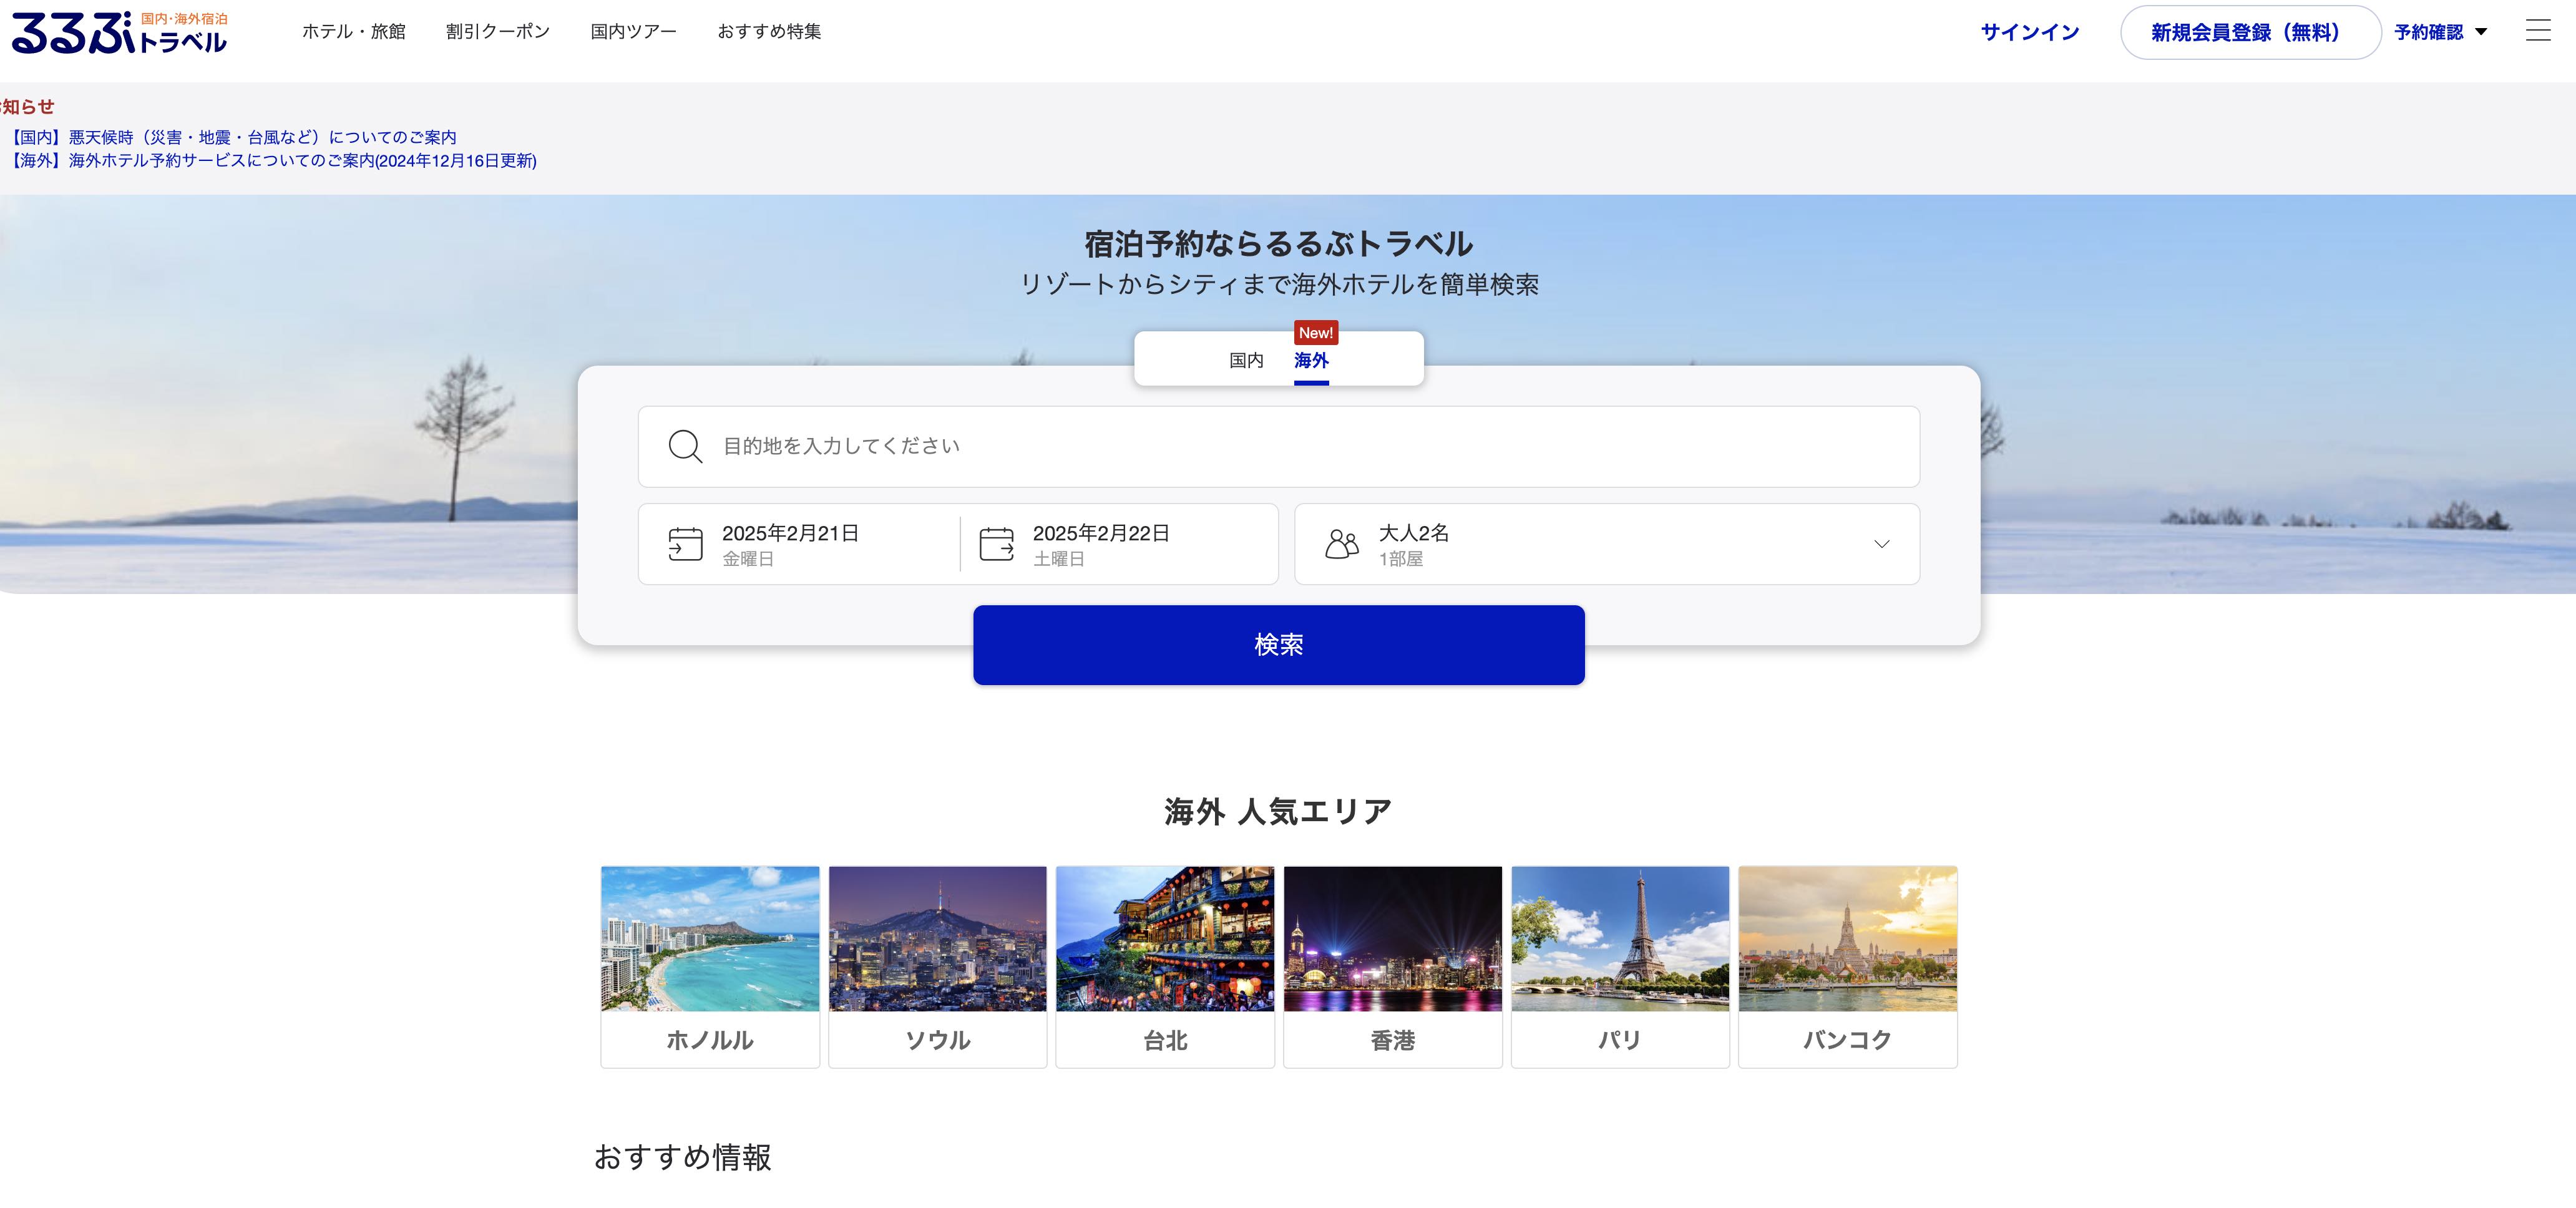The image size is (2576, 1208).
Task: Click the 検索 search button
Action: 1278,645
